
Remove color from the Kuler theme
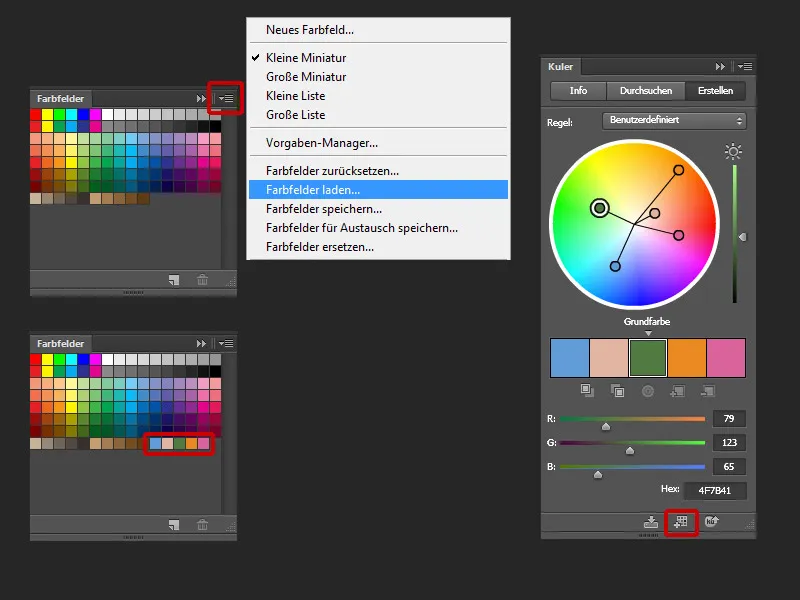(x=708, y=391)
